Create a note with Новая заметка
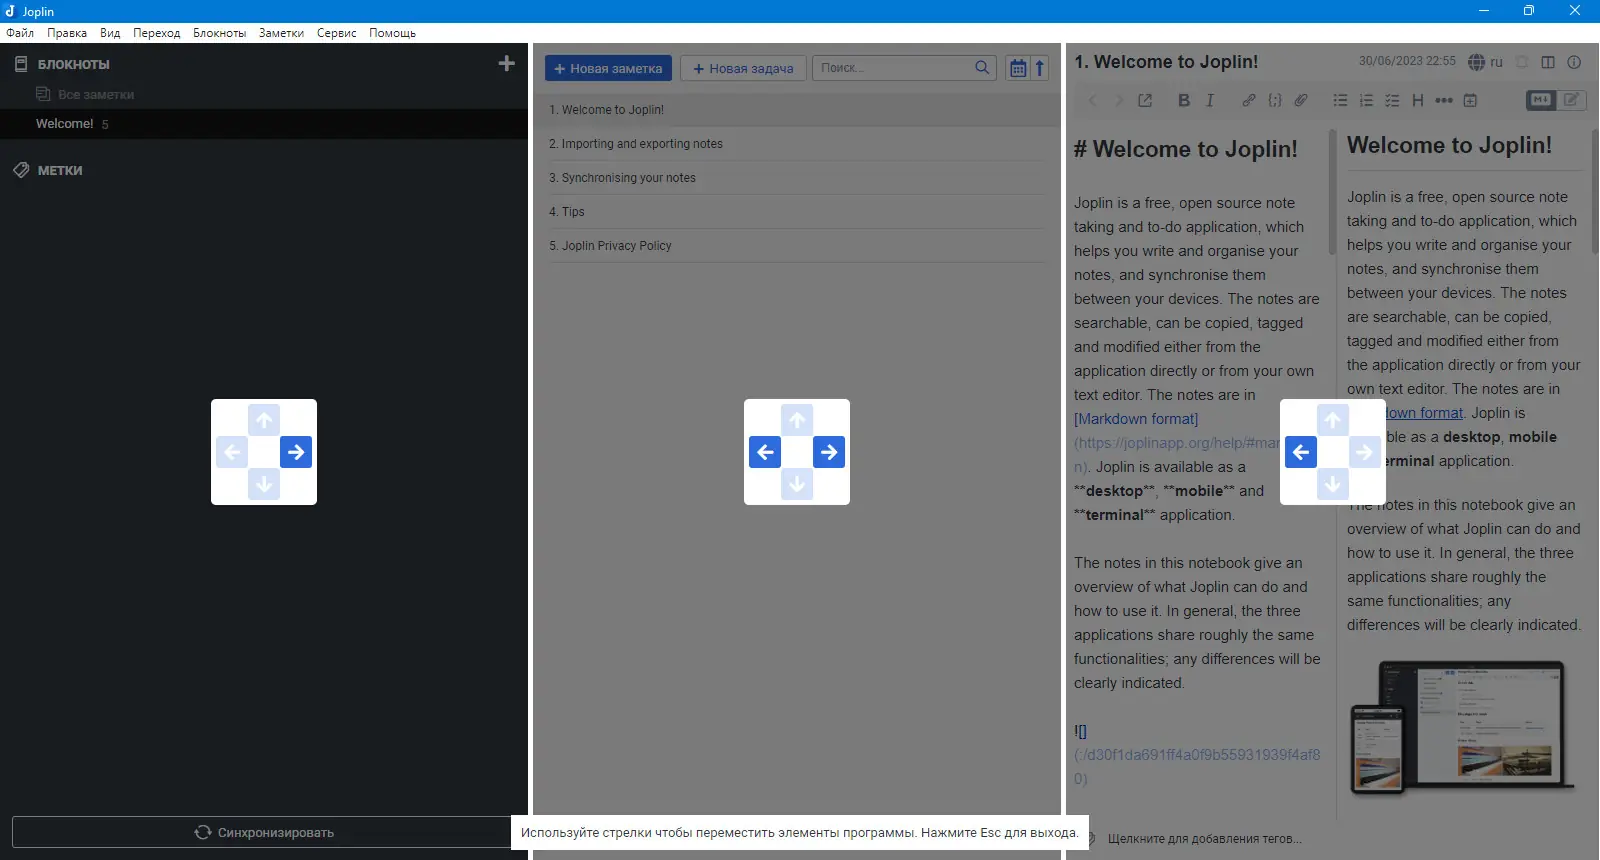Image resolution: width=1600 pixels, height=860 pixels. (608, 68)
